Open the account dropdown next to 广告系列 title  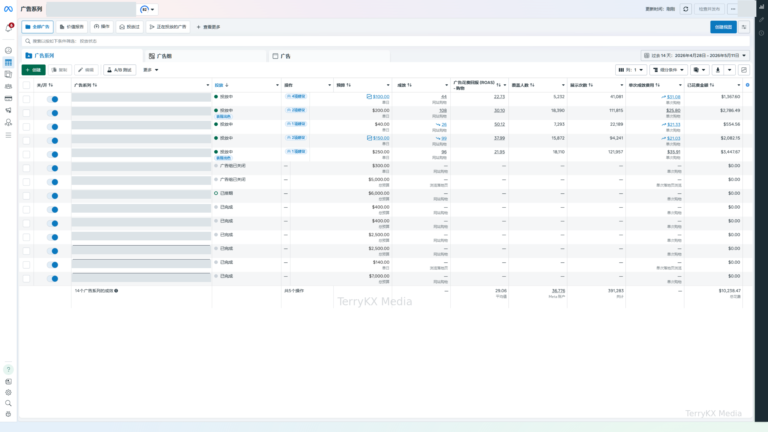[147, 9]
